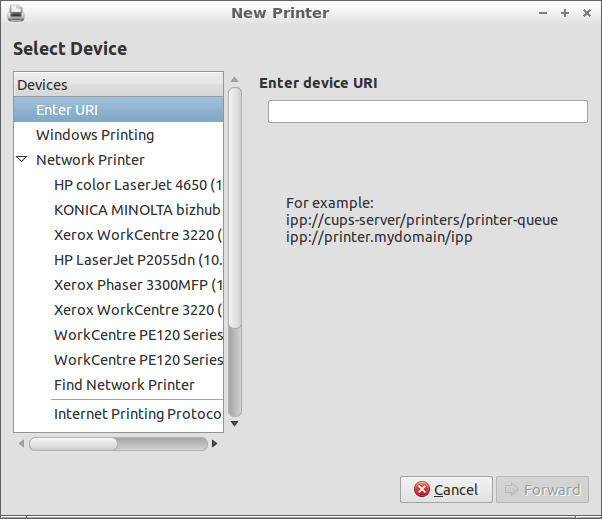Select Enter URI in device list
602x519 pixels.
click(x=67, y=110)
